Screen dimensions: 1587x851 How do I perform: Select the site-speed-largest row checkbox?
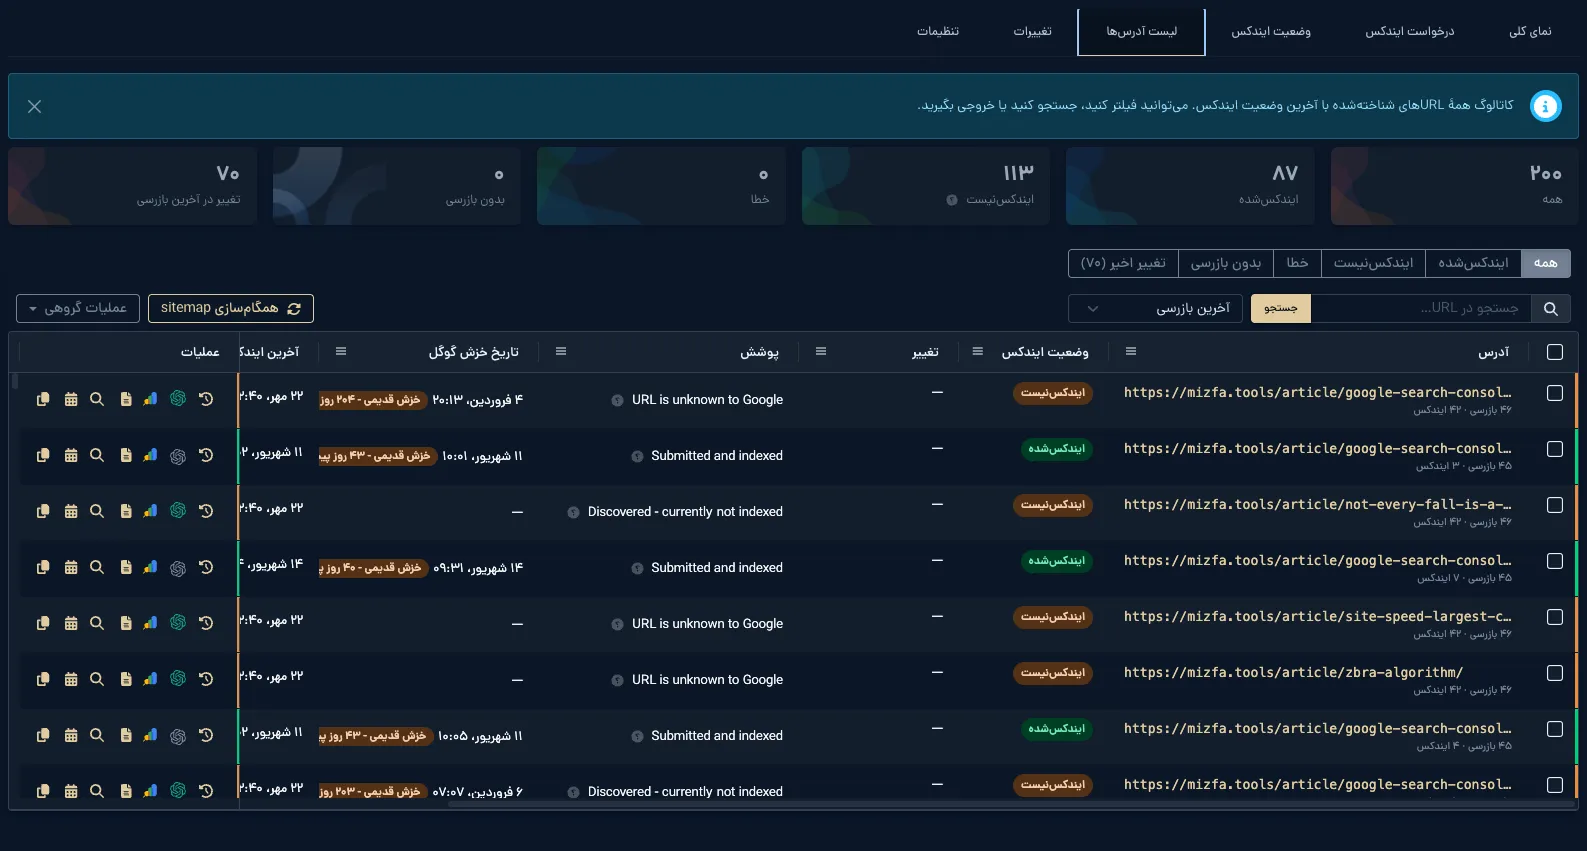tap(1554, 617)
